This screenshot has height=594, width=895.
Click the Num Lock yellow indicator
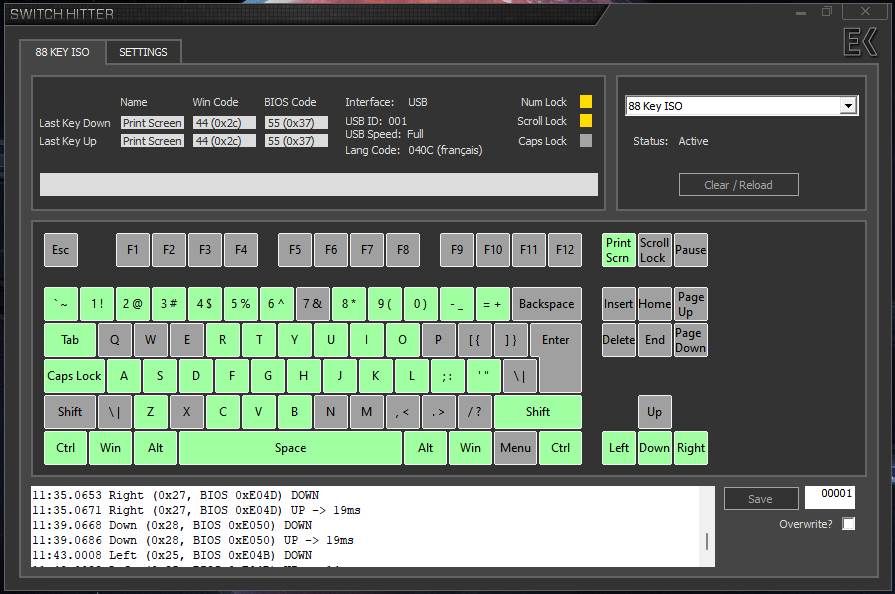(586, 102)
